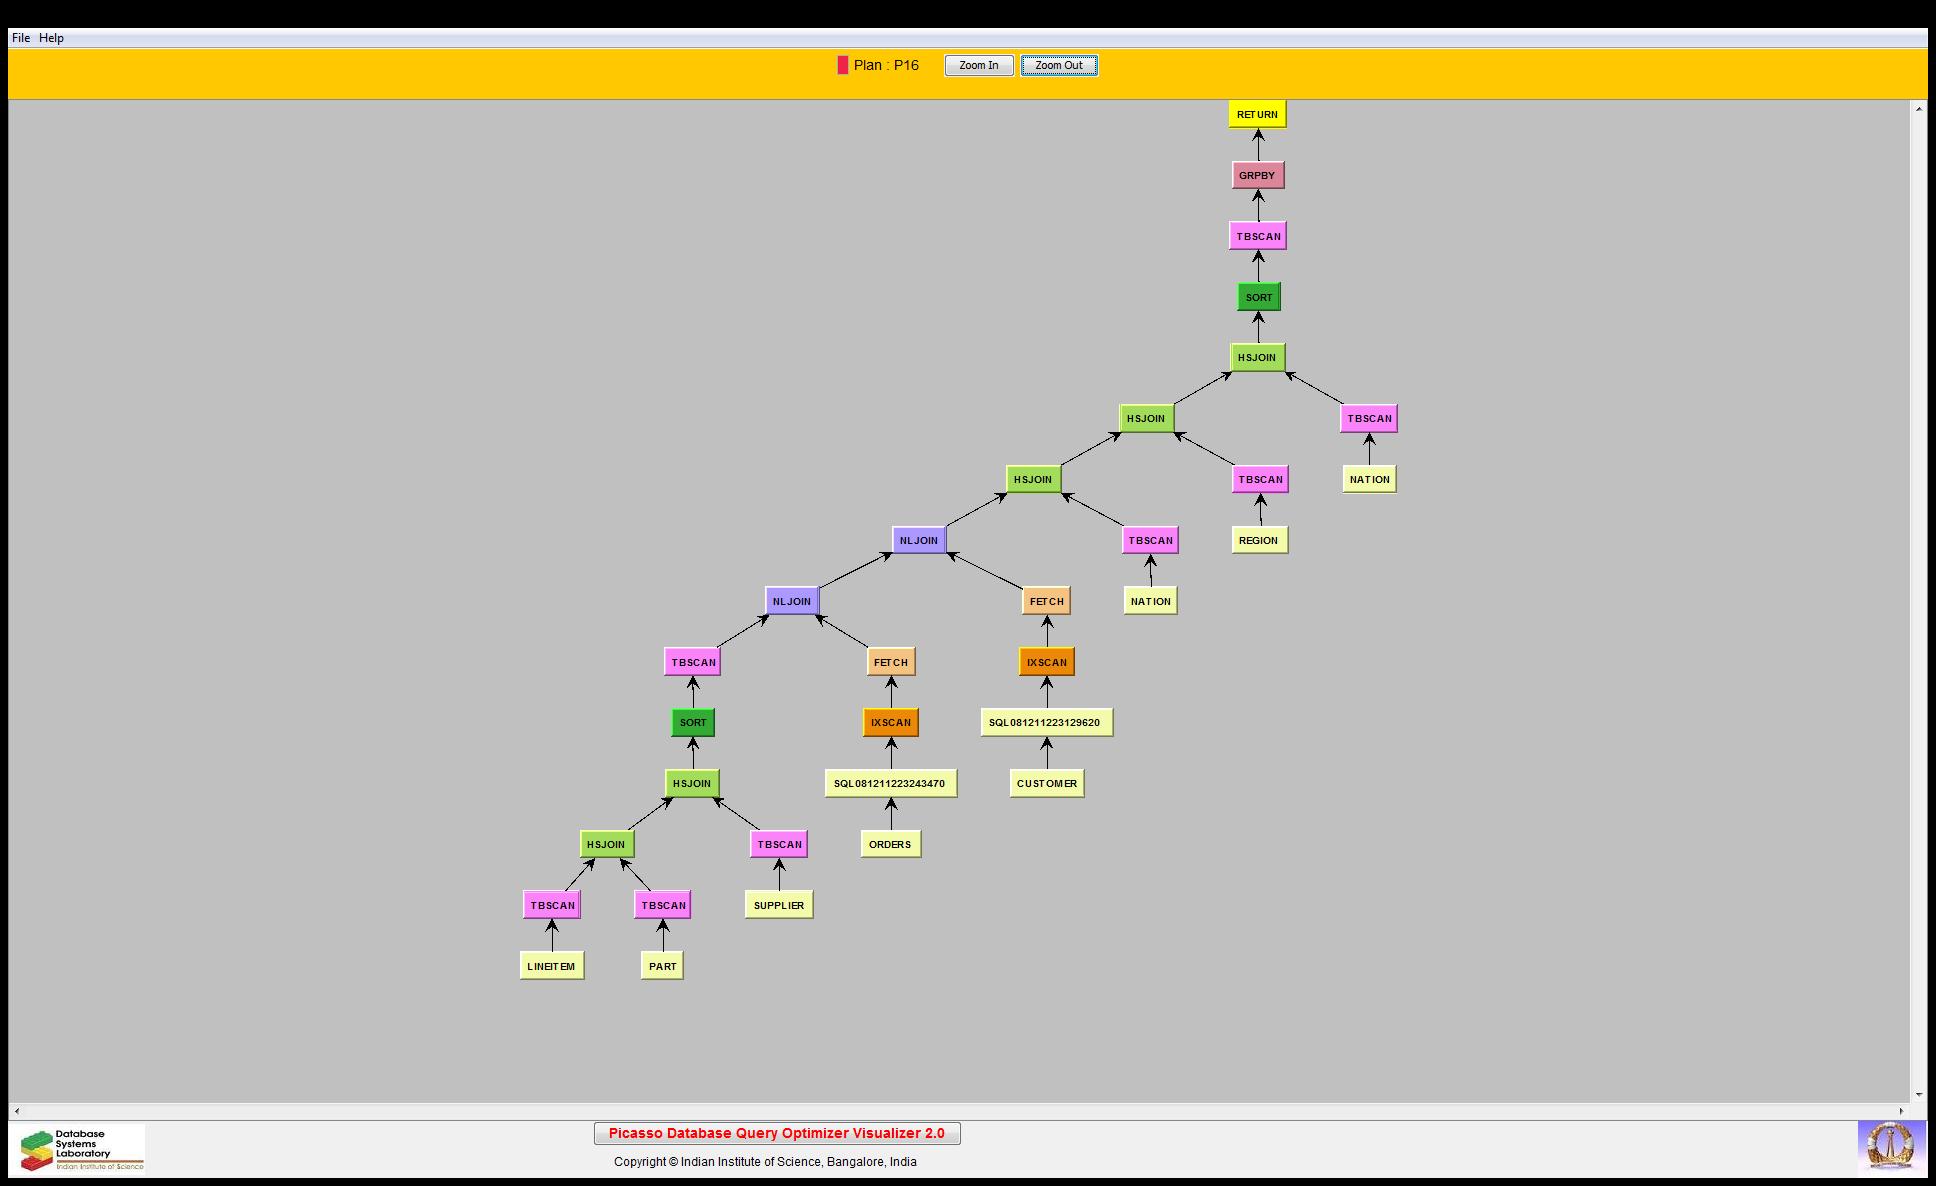The image size is (1936, 1186).
Task: Select the REGION table node
Action: point(1258,540)
